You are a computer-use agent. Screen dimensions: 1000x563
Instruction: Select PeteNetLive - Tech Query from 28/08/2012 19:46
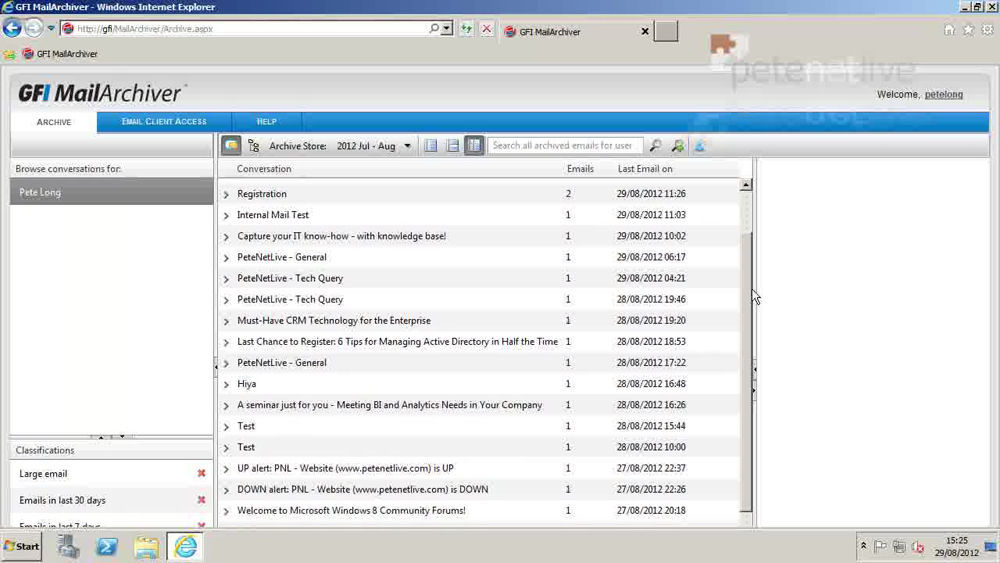coord(479,299)
